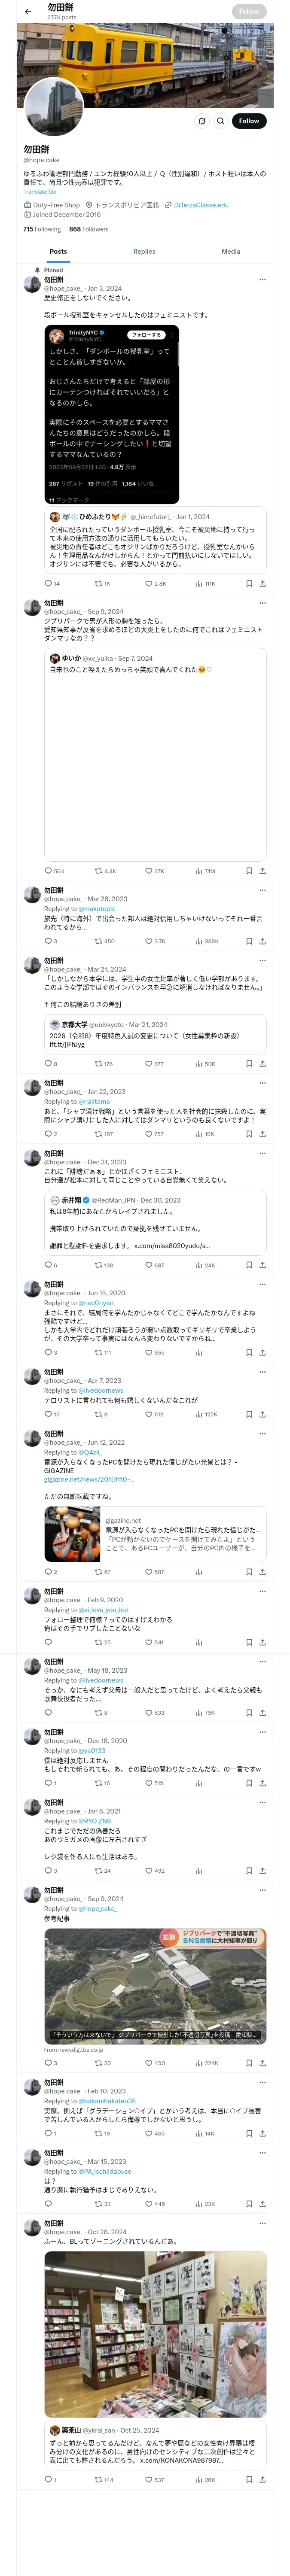The height and width of the screenshot is (2576, 290).
Task: Click the profile search magnifier icon
Action: tap(220, 121)
